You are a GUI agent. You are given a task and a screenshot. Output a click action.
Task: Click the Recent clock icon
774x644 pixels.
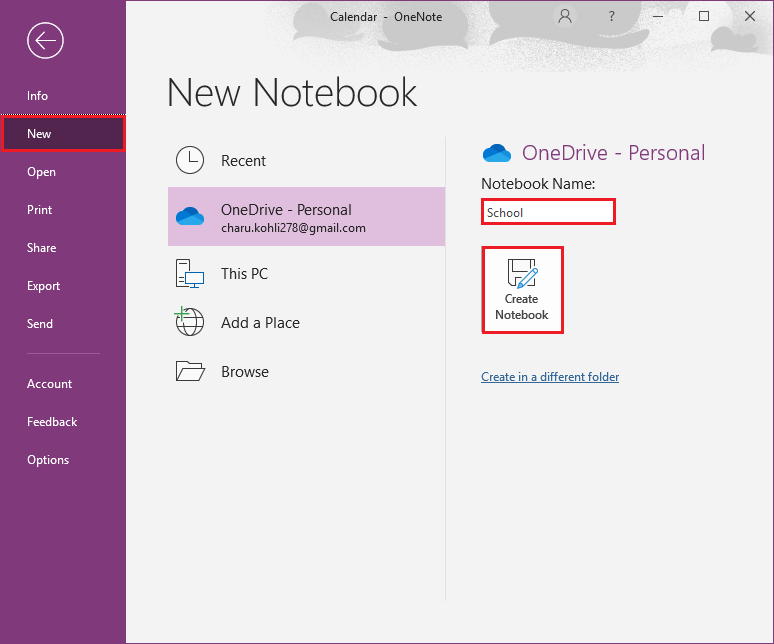190,160
